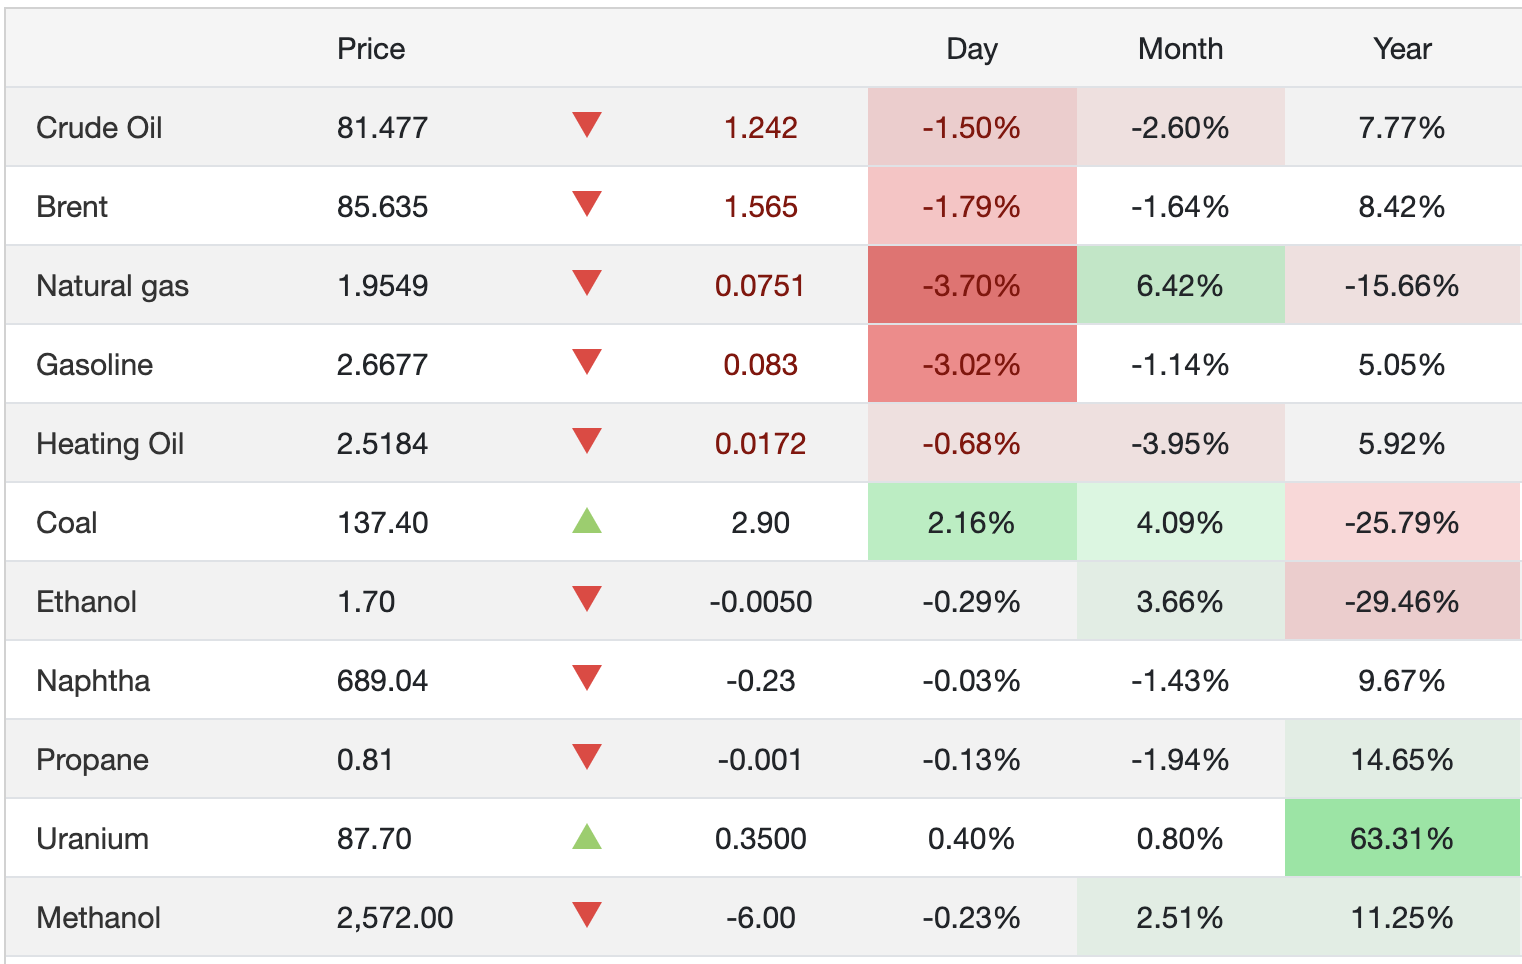Sort by the Price column header
1522x964 pixels.
coord(371,49)
